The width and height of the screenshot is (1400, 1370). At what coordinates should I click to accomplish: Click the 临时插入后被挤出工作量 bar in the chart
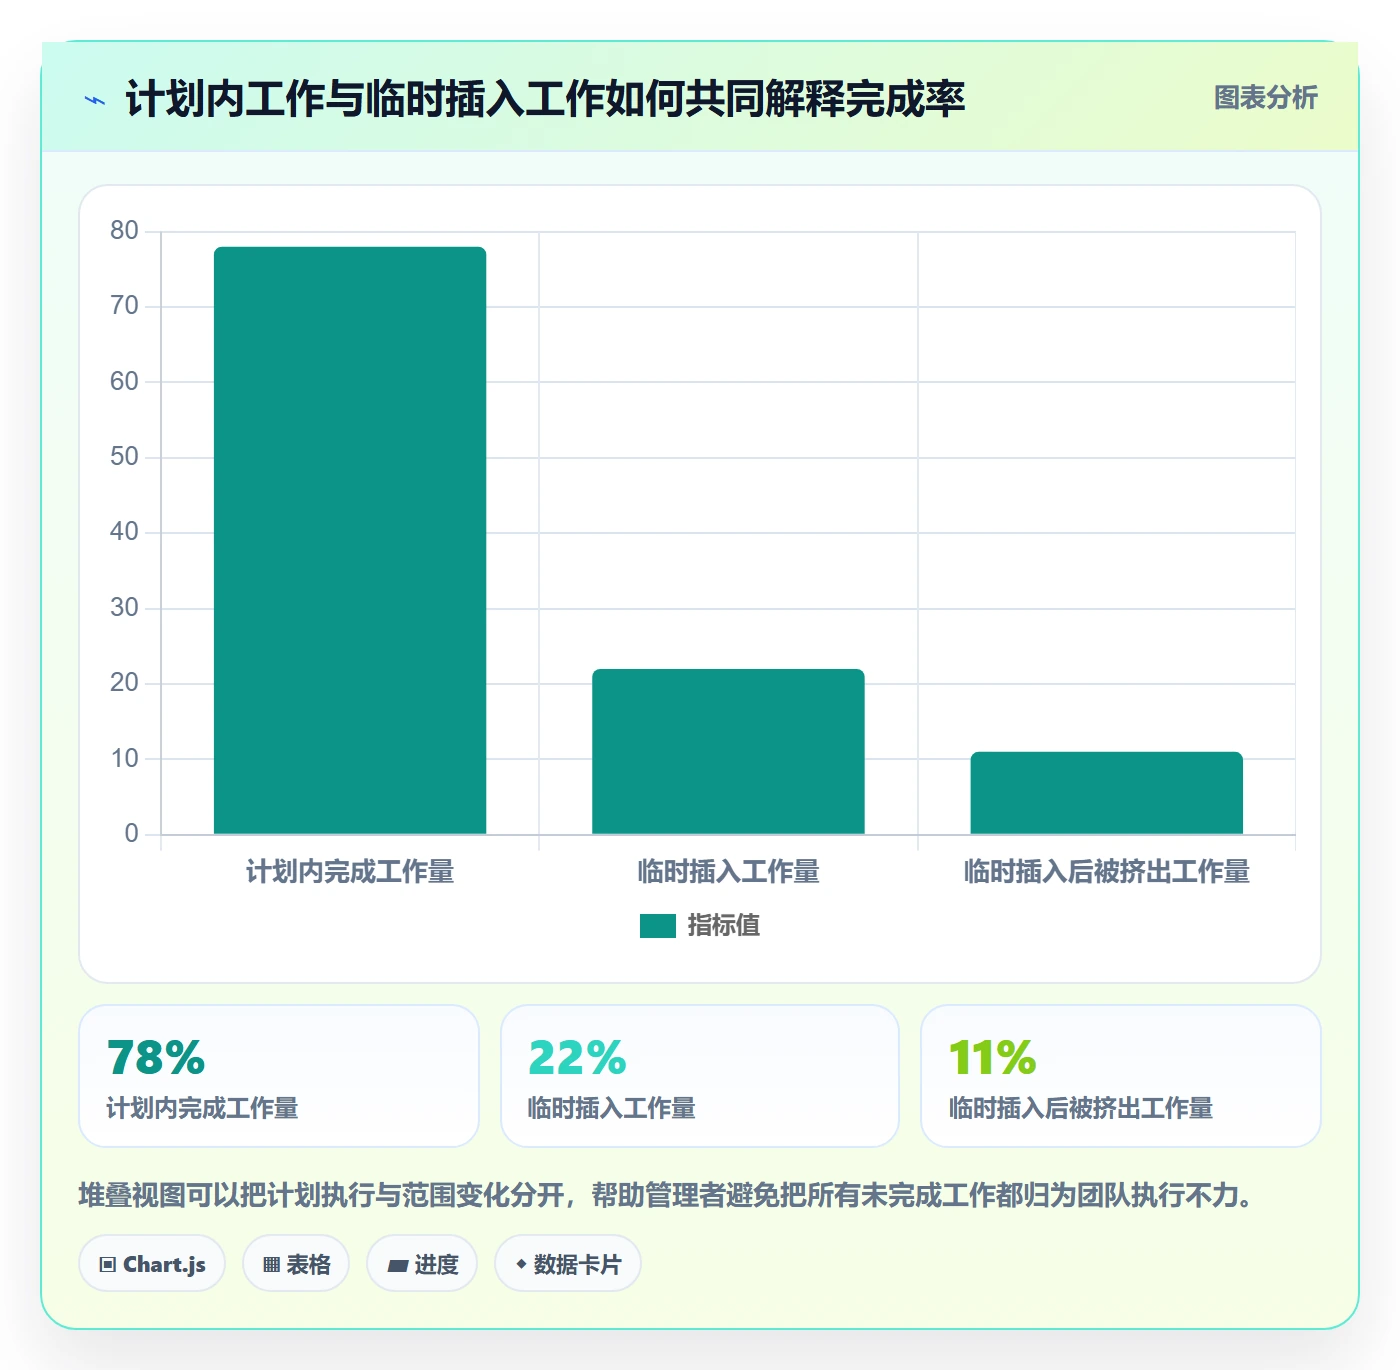tap(1106, 793)
